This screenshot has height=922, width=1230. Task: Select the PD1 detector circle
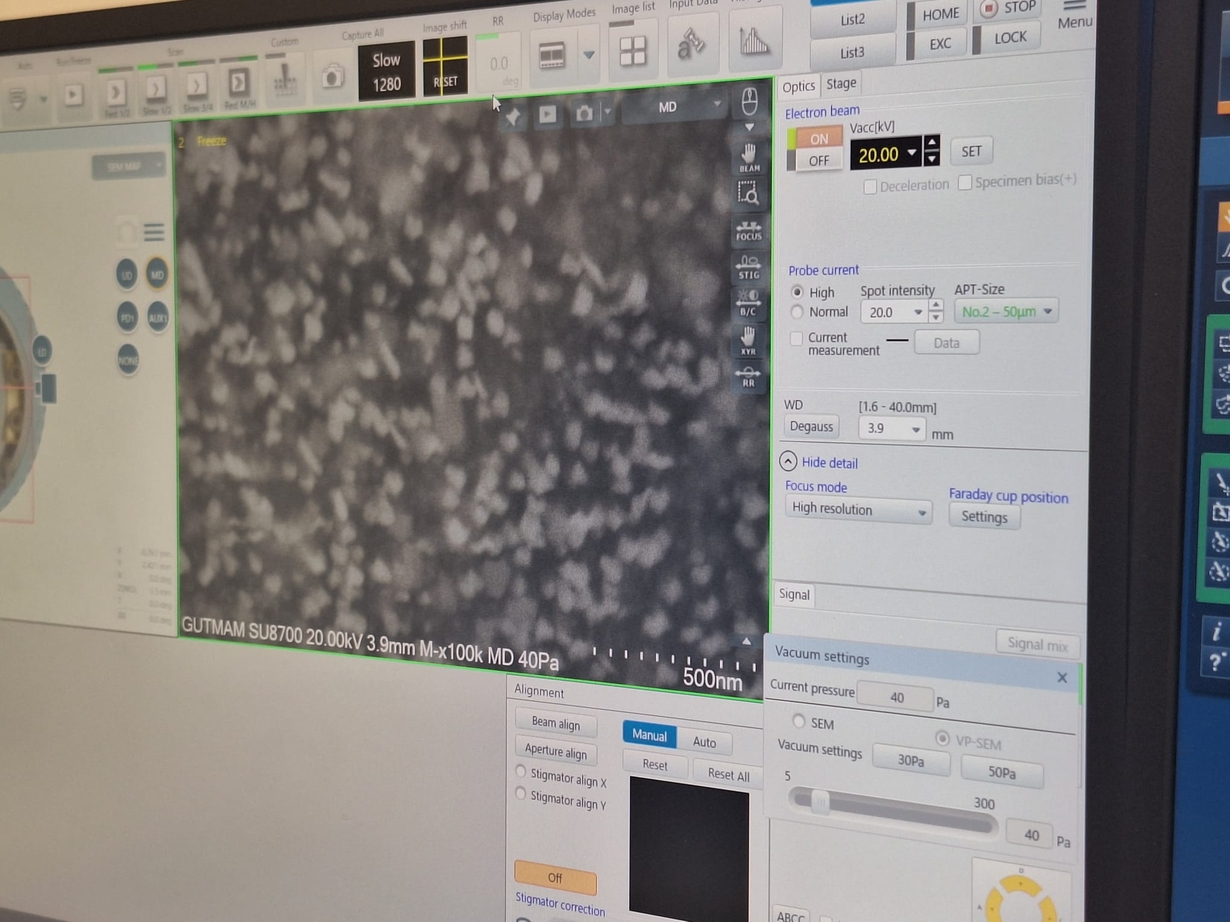click(x=128, y=318)
